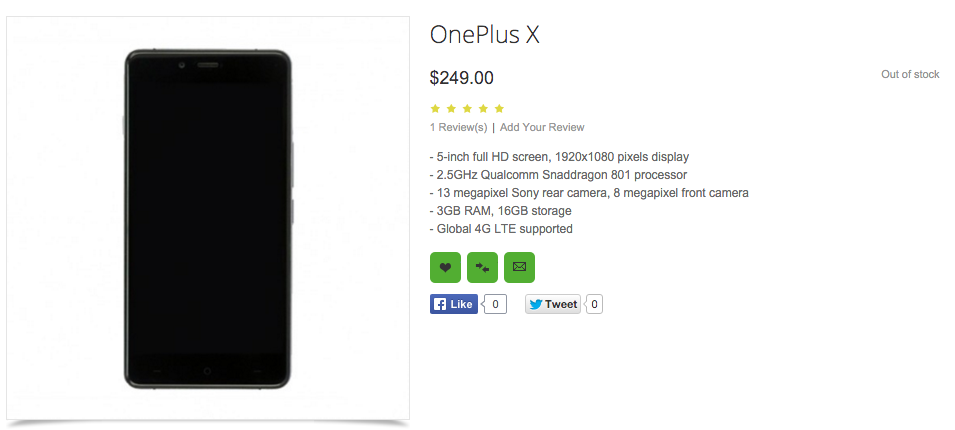The height and width of the screenshot is (430, 955).
Task: Open the 1 Review(s) link
Action: point(458,127)
